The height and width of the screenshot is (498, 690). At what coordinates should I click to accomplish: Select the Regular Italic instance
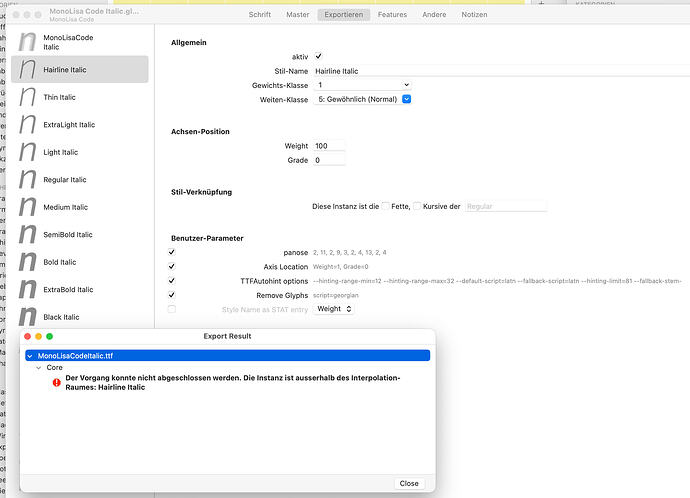80,179
